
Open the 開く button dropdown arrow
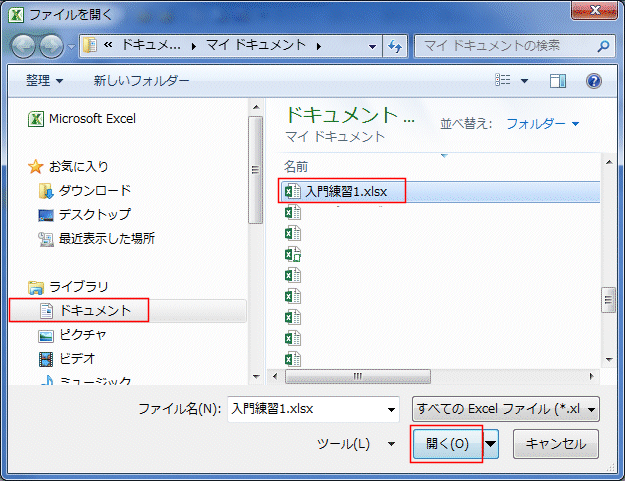pos(491,444)
